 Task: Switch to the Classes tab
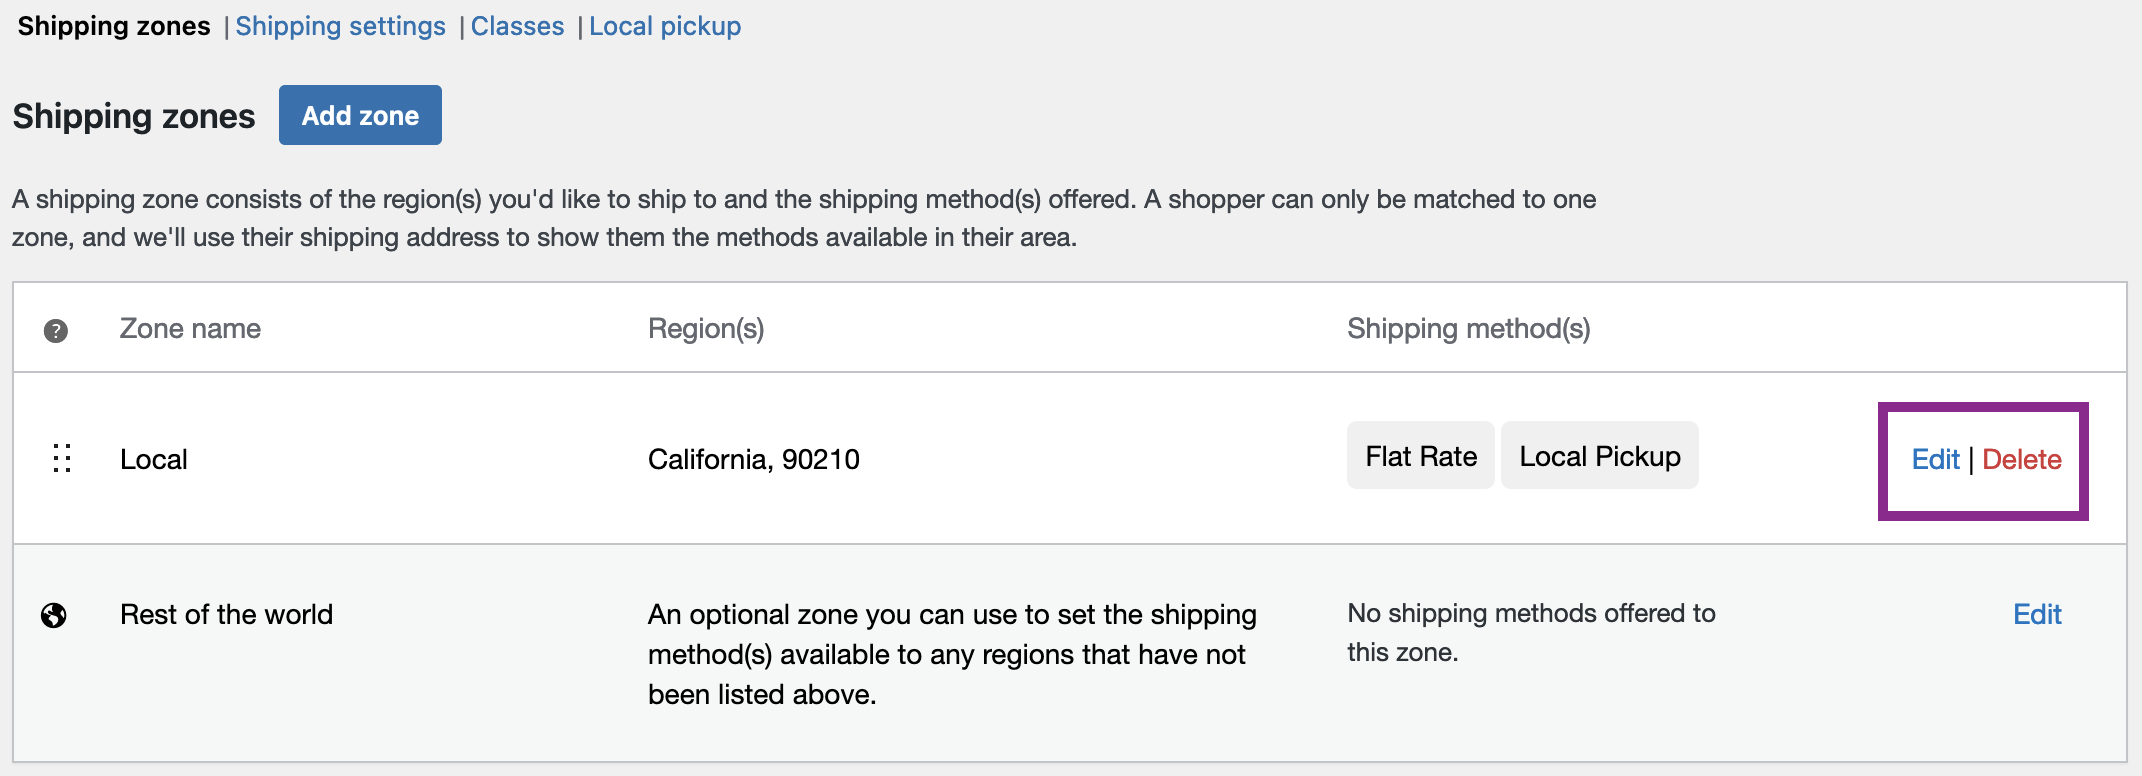517,26
